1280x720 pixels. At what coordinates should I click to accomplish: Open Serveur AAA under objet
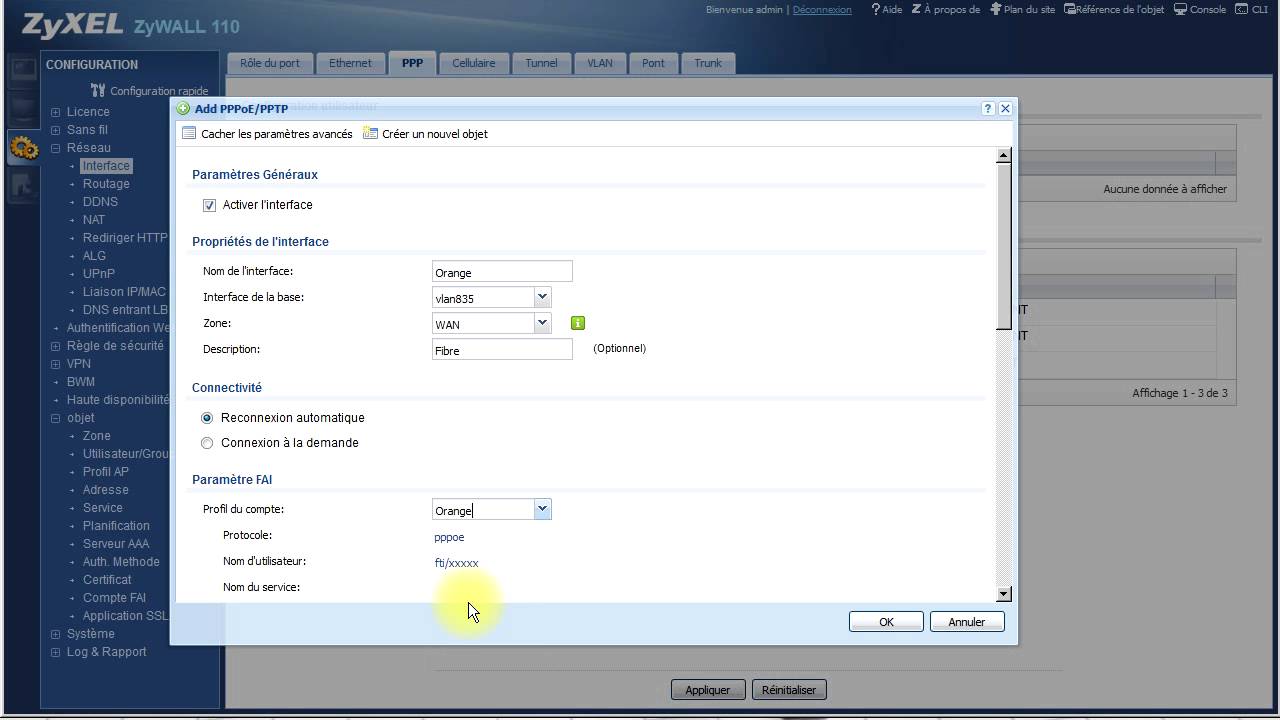pyautogui.click(x=116, y=544)
